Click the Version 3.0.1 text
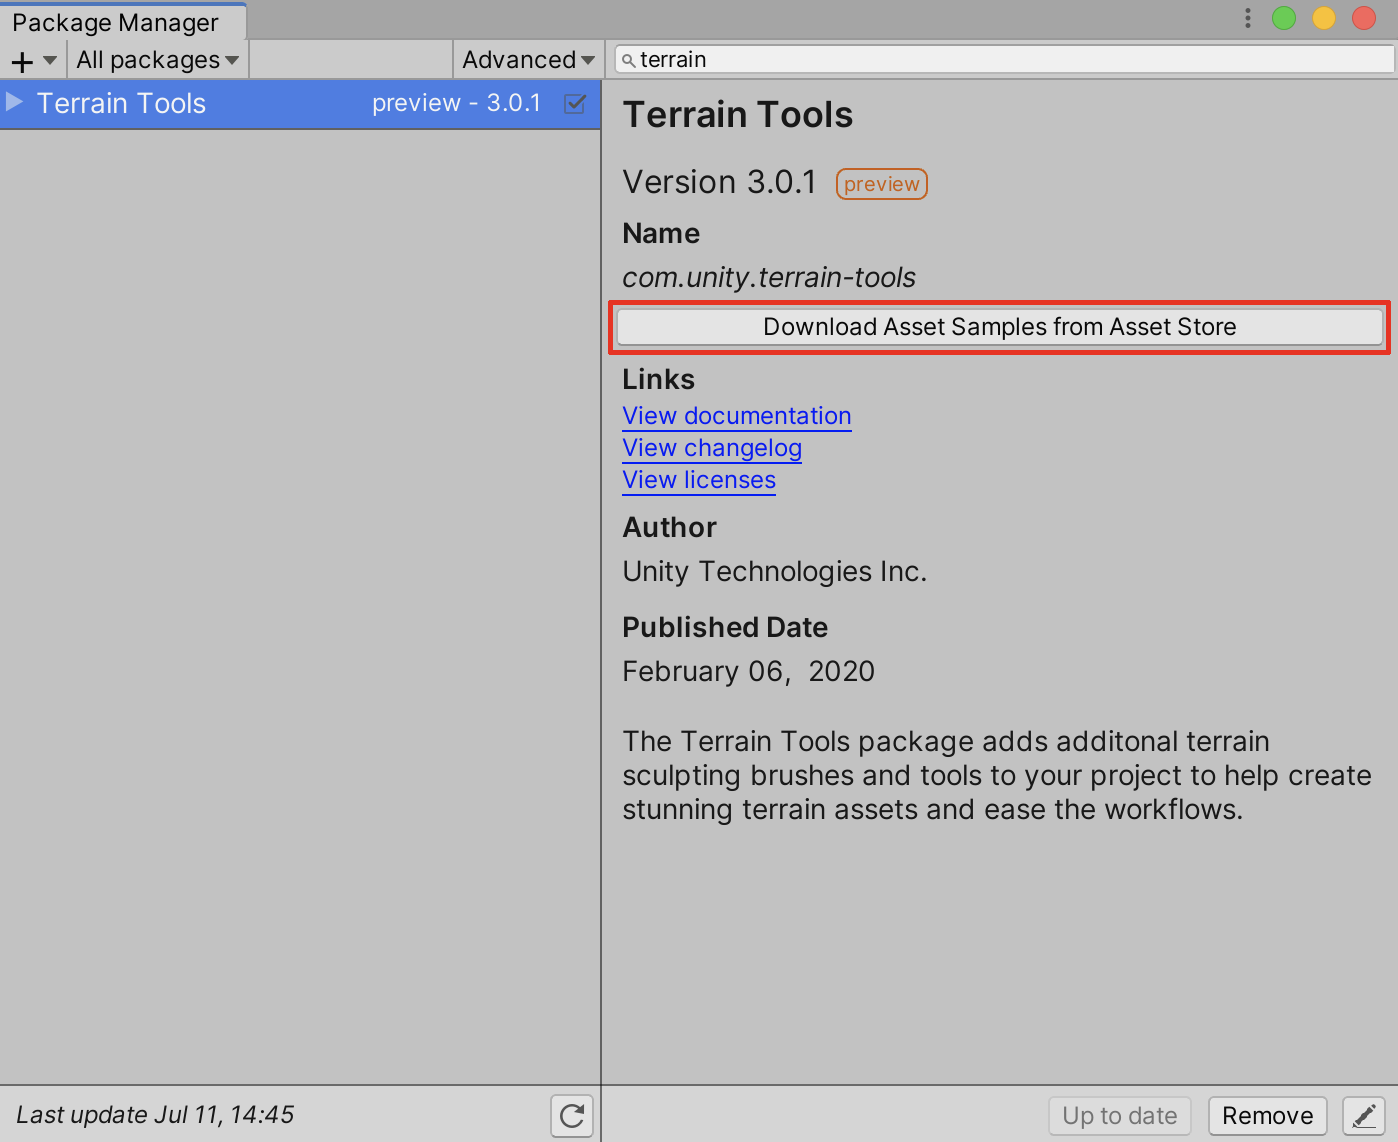Screen dimensions: 1398x1142 (720, 182)
